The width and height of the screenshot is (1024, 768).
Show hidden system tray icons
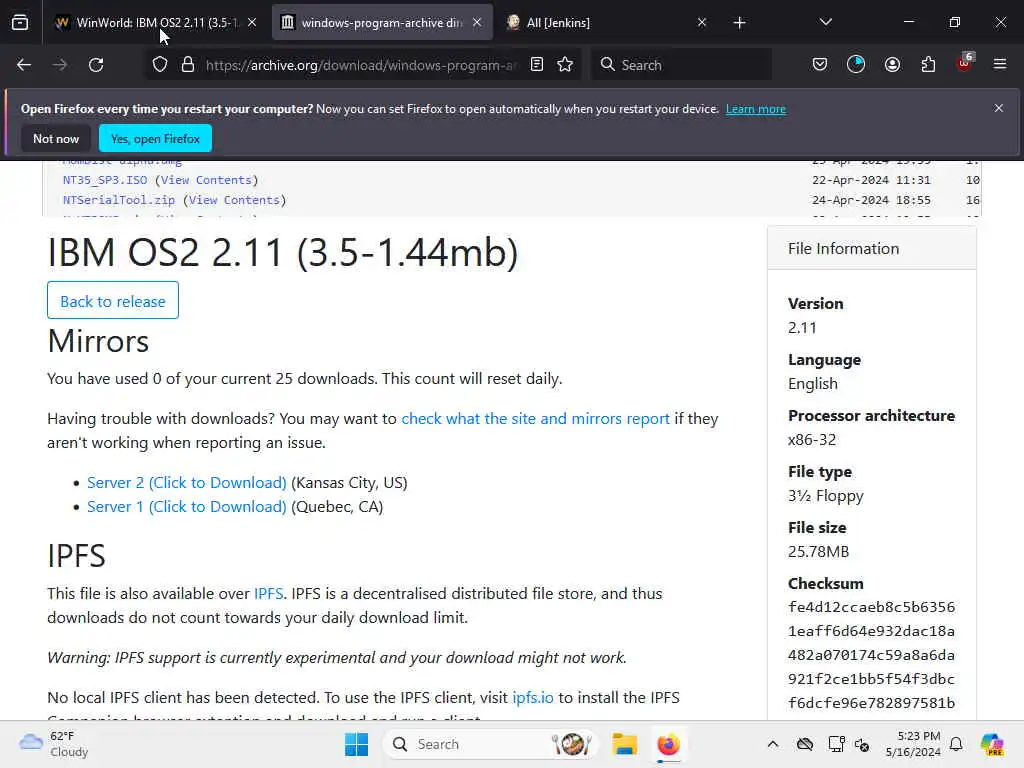click(773, 744)
